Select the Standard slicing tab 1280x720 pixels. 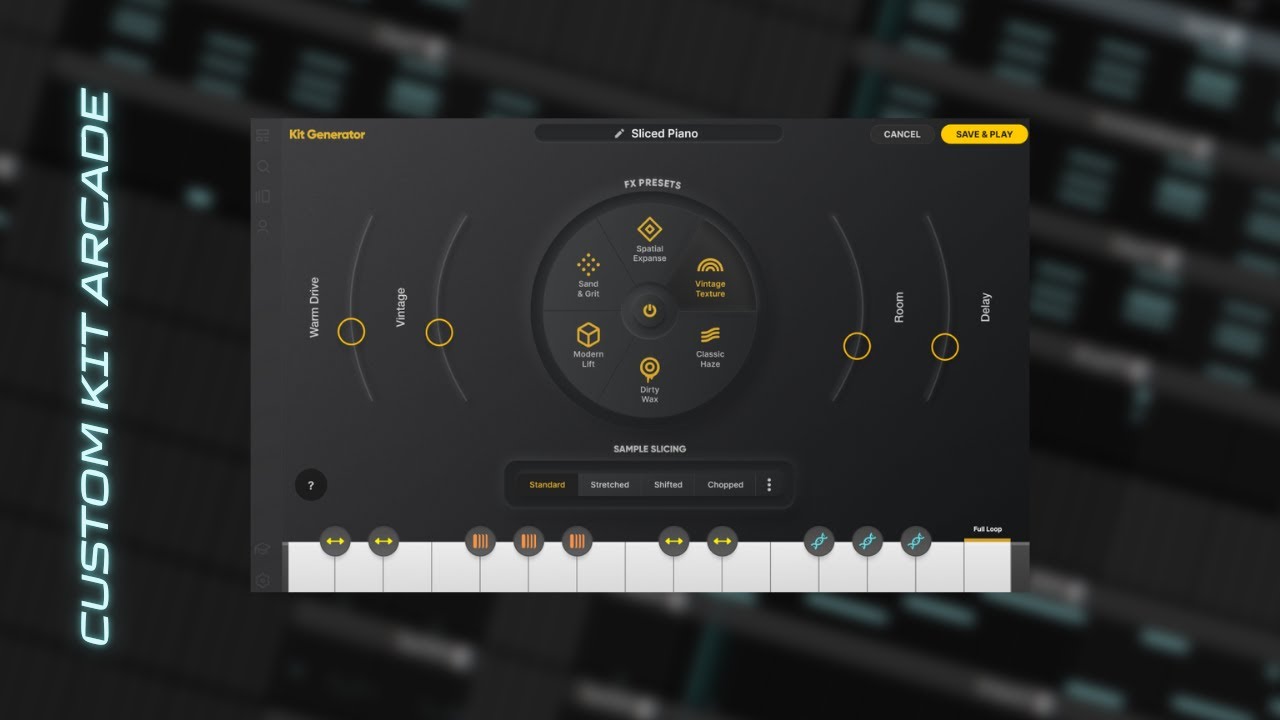pos(547,485)
